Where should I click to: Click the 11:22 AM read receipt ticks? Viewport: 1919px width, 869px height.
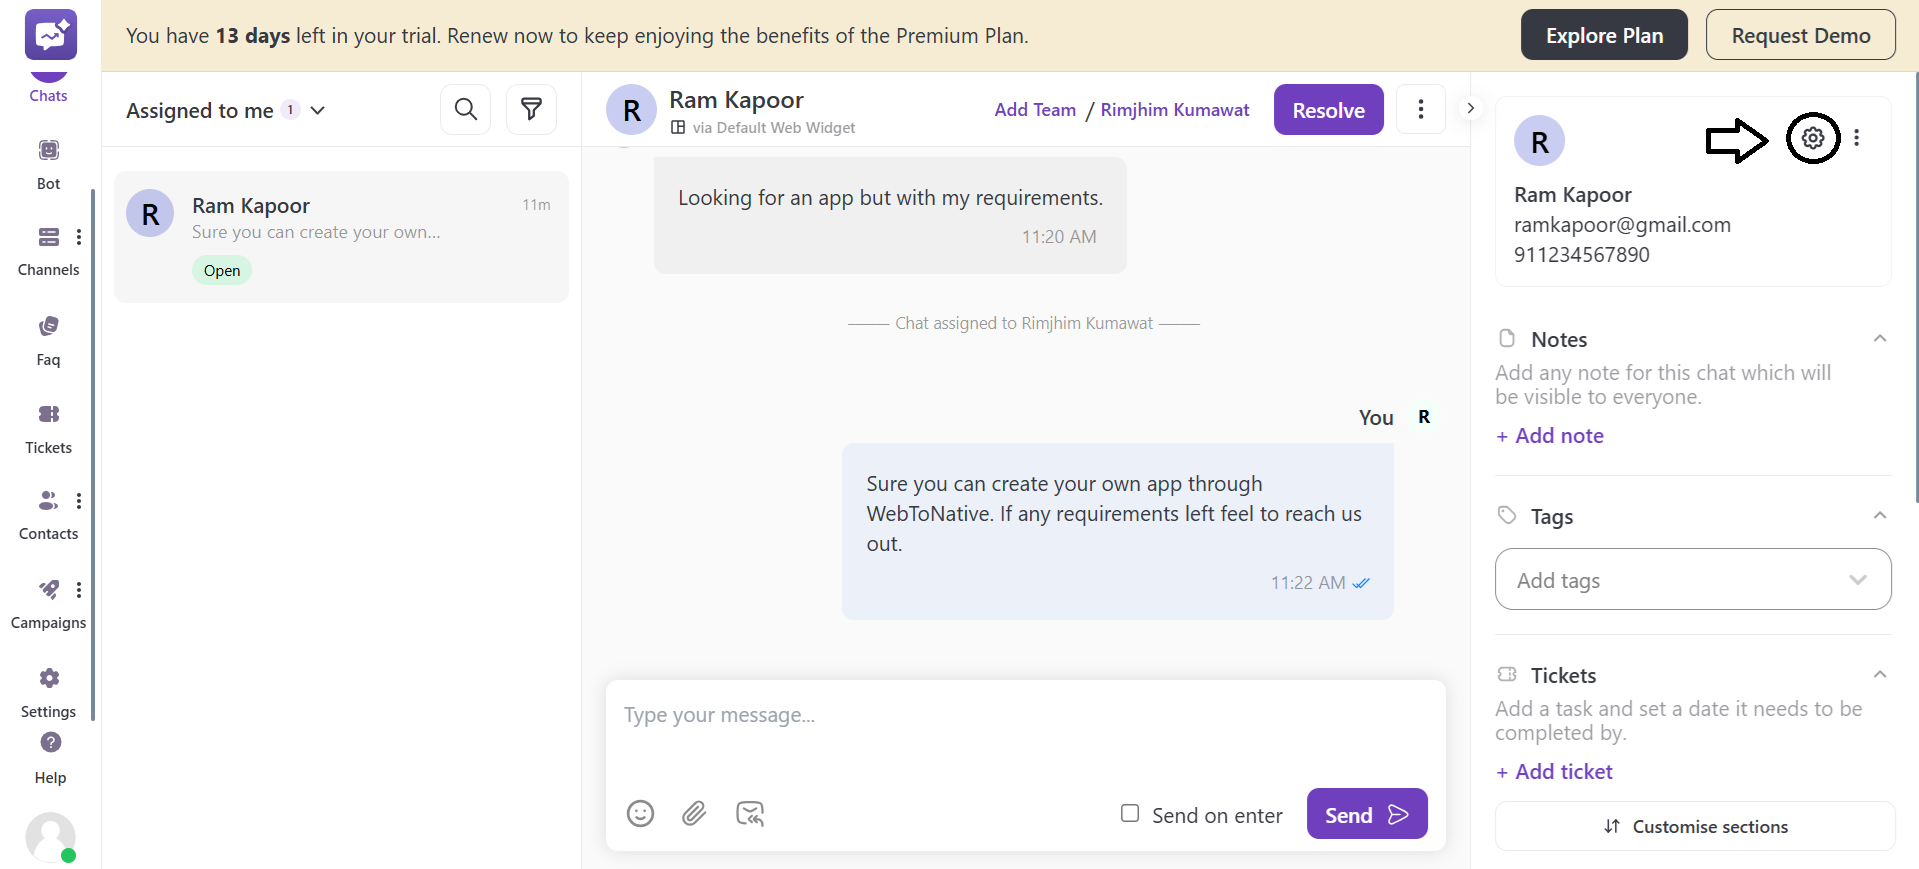1361,583
